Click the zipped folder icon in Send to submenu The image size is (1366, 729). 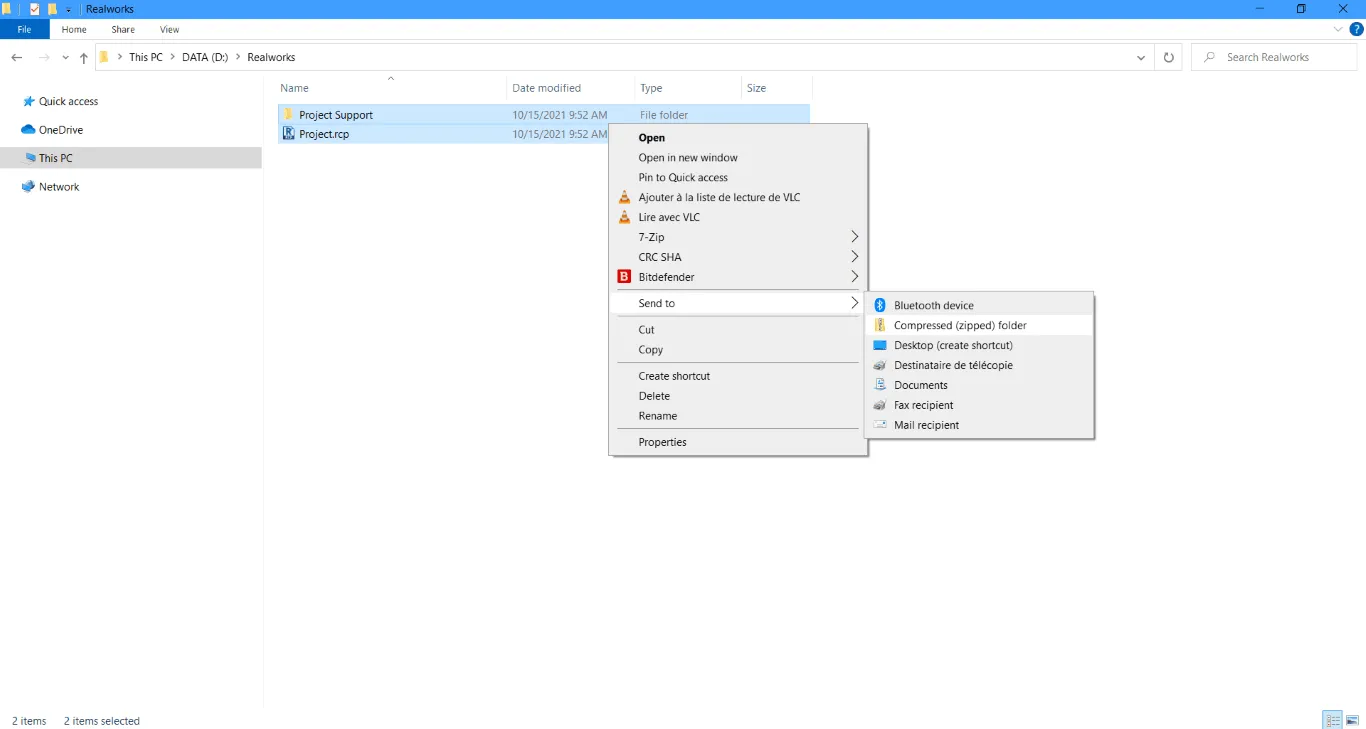pyautogui.click(x=880, y=325)
